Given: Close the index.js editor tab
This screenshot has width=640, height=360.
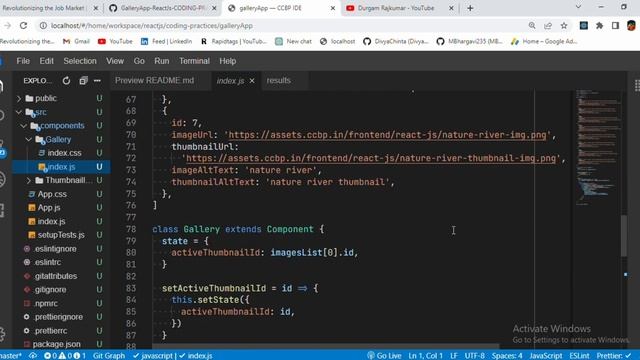Looking at the screenshot, I should (x=252, y=81).
